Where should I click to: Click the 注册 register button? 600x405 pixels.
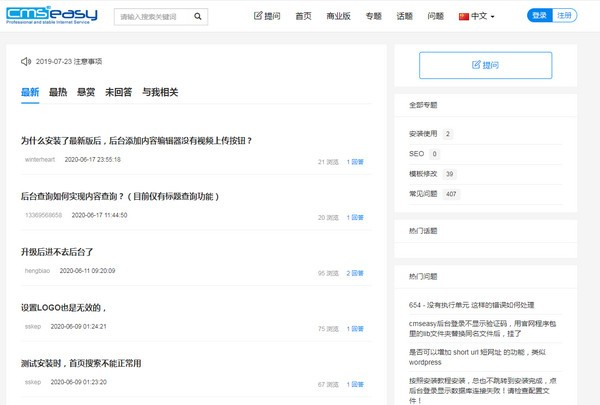[x=565, y=16]
